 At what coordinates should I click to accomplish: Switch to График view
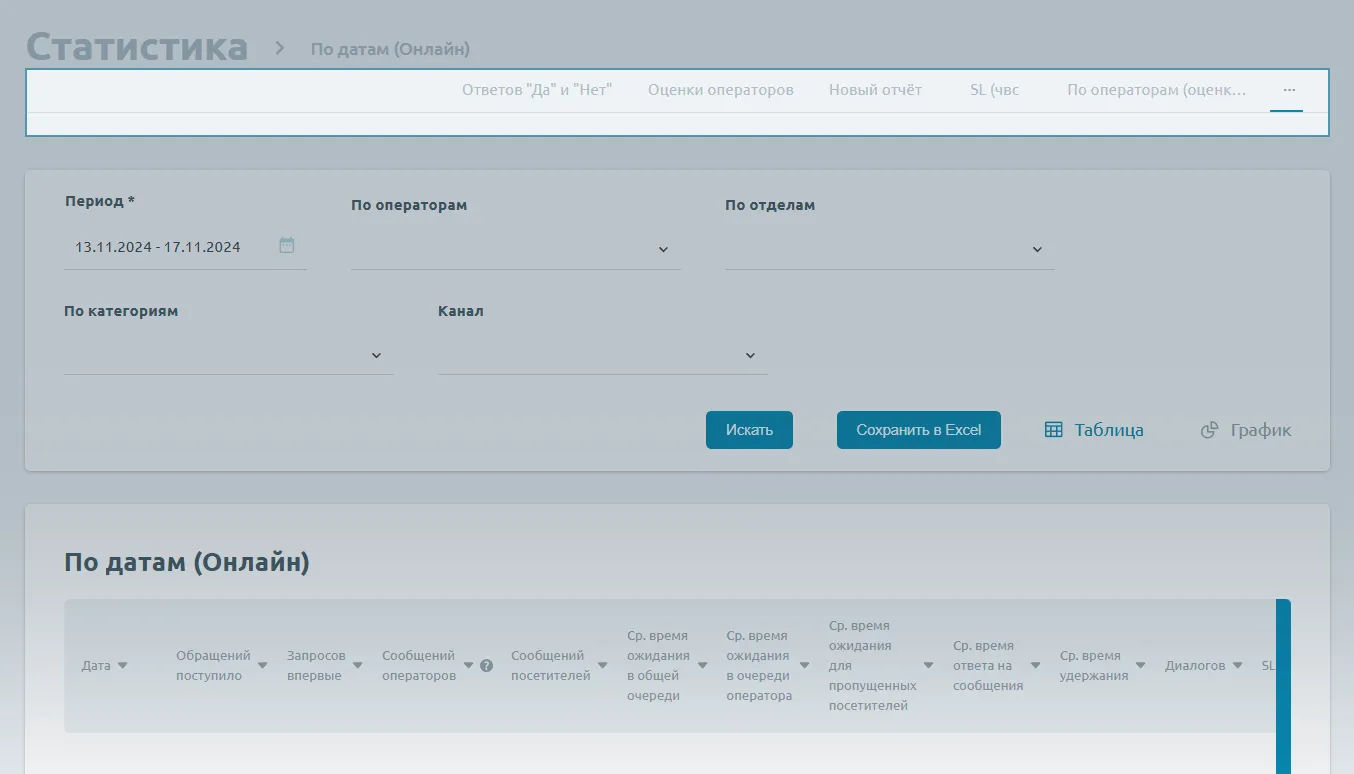(1246, 430)
